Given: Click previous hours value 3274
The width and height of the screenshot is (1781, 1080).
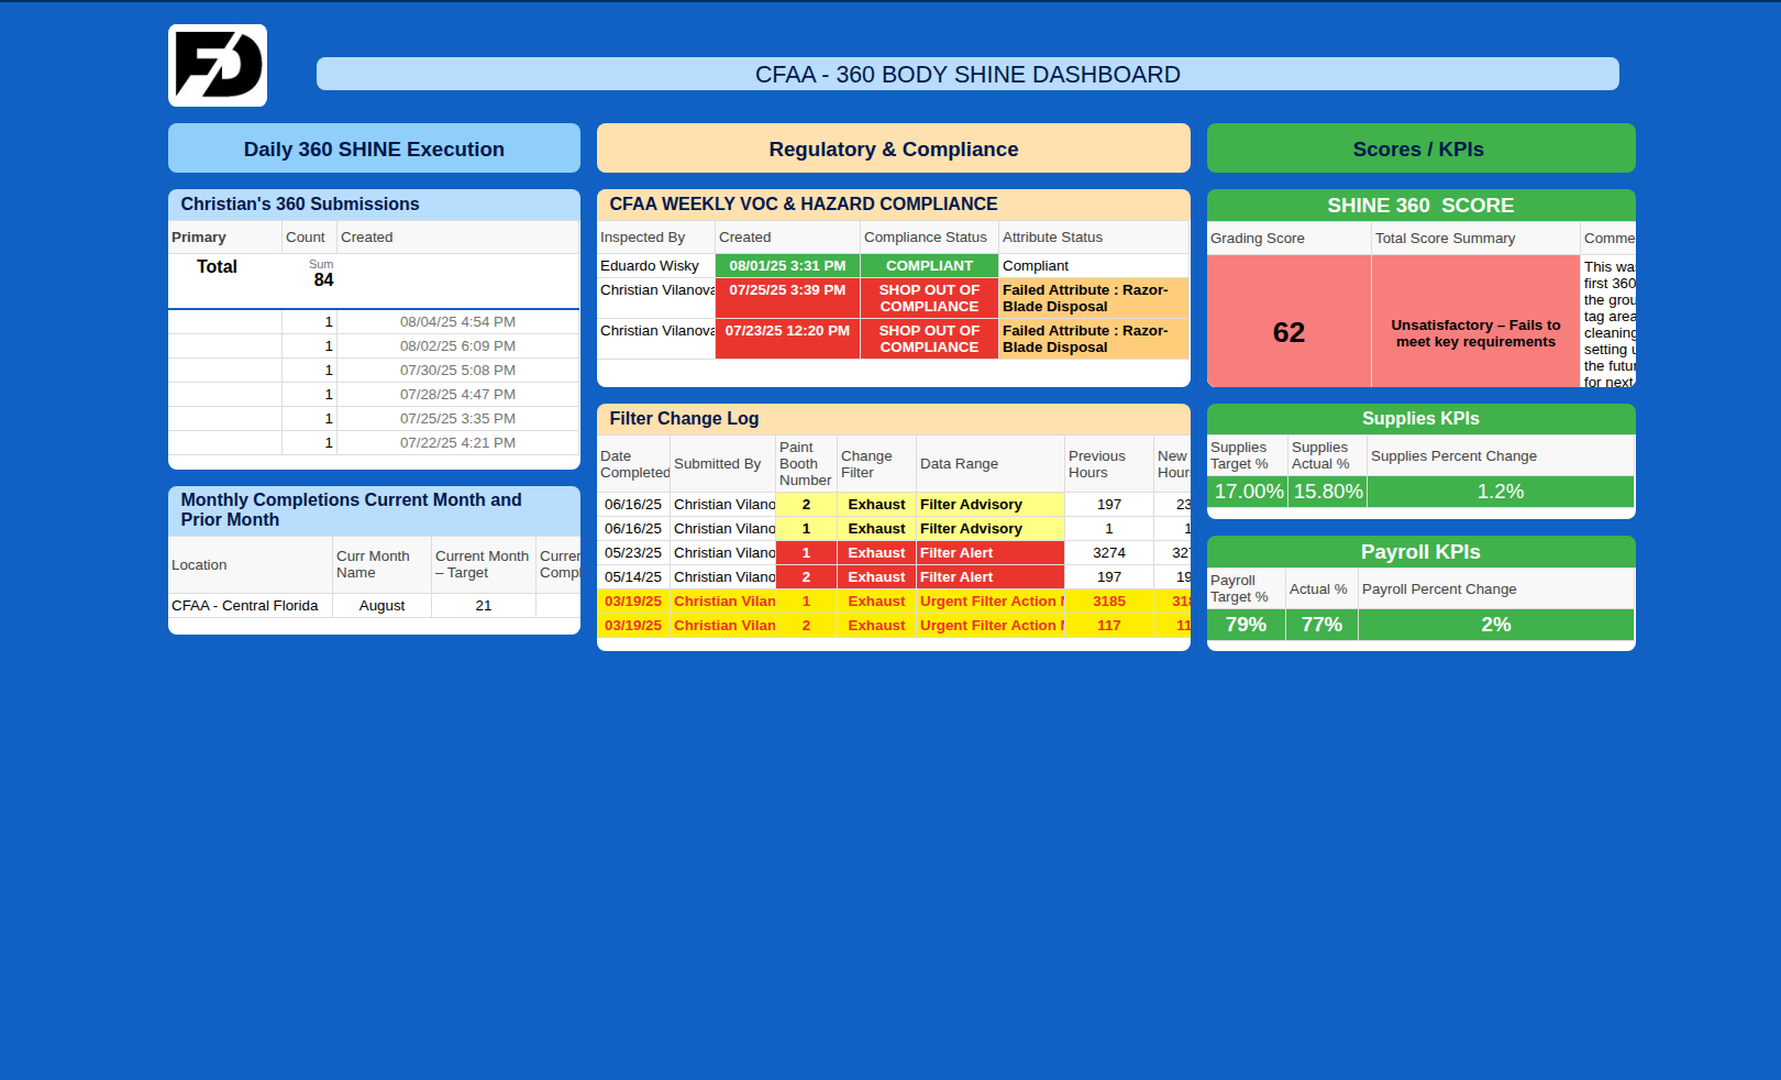Looking at the screenshot, I should pyautogui.click(x=1109, y=553).
